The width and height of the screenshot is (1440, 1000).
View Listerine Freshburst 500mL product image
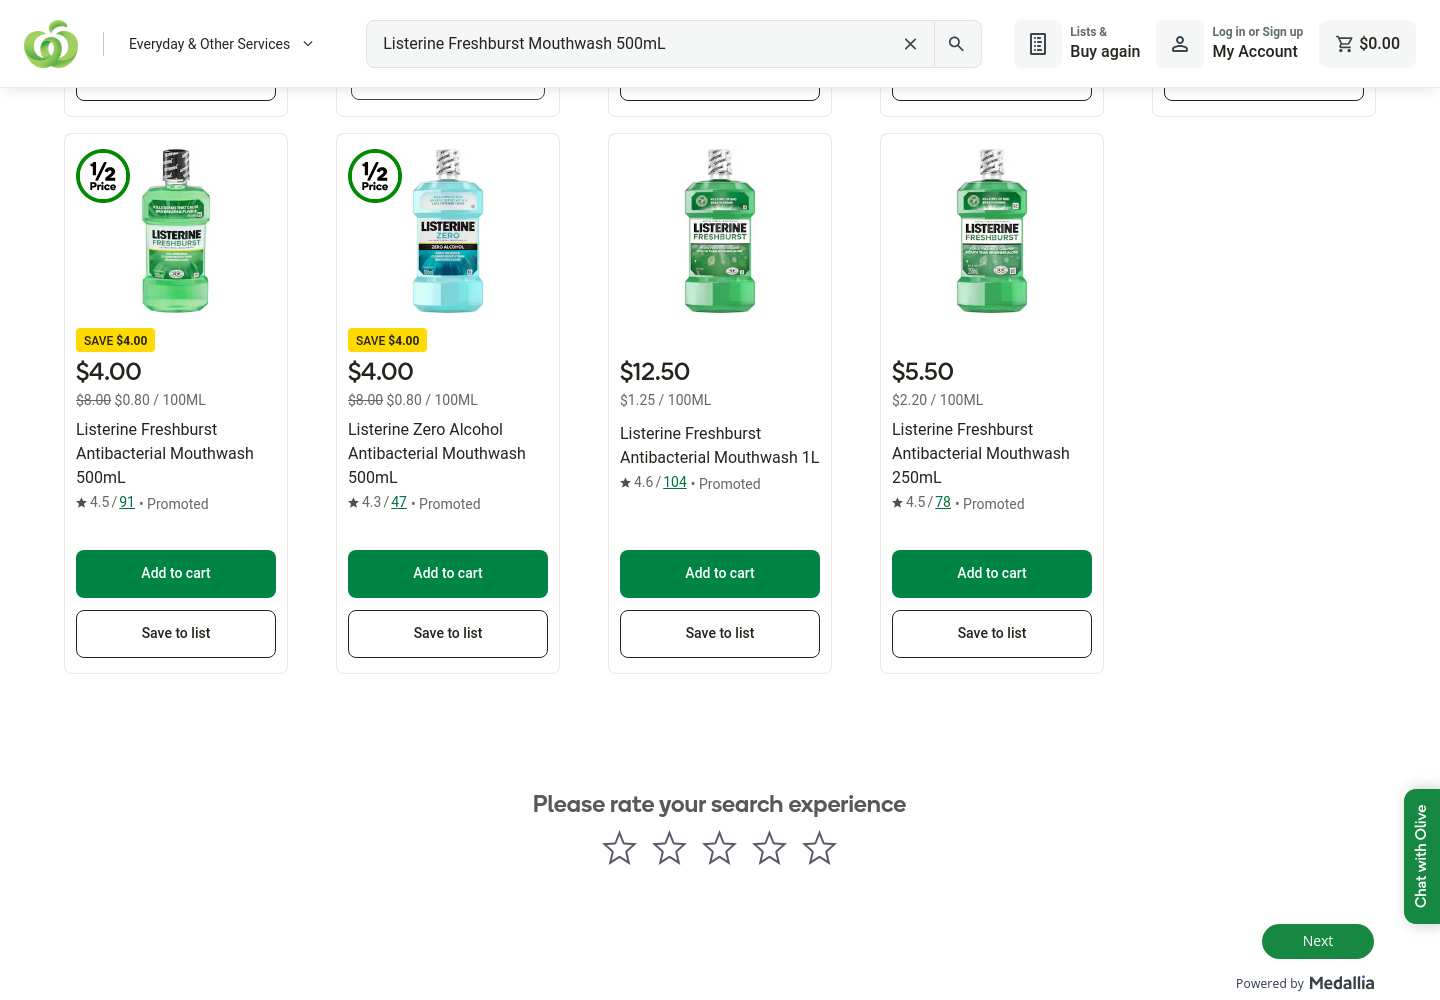click(x=176, y=230)
